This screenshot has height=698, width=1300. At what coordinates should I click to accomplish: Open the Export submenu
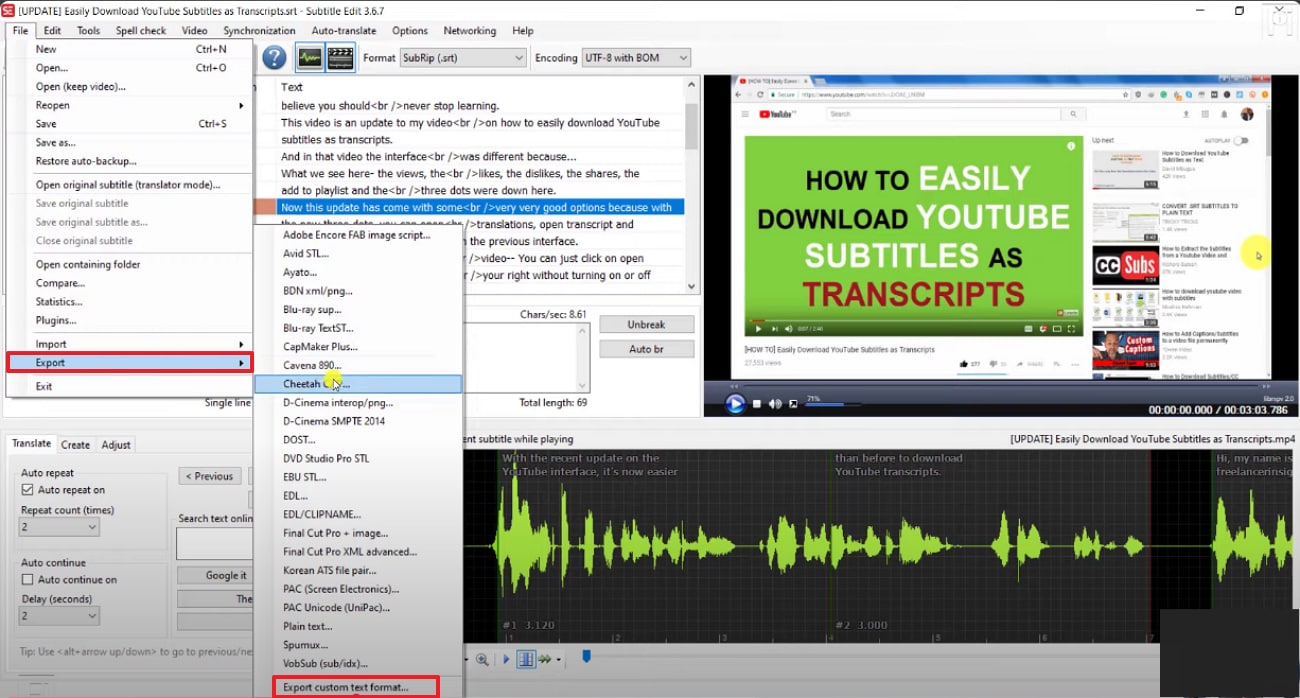pos(130,362)
